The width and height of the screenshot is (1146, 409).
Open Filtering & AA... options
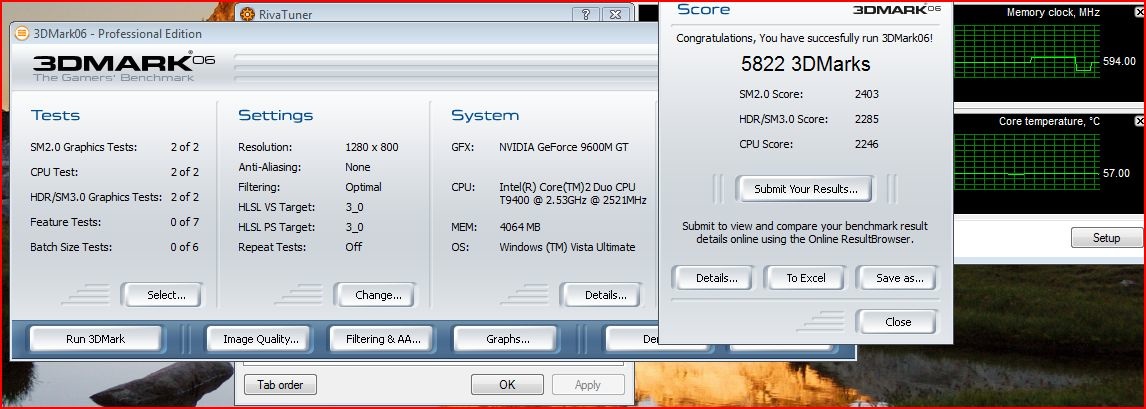coord(382,339)
